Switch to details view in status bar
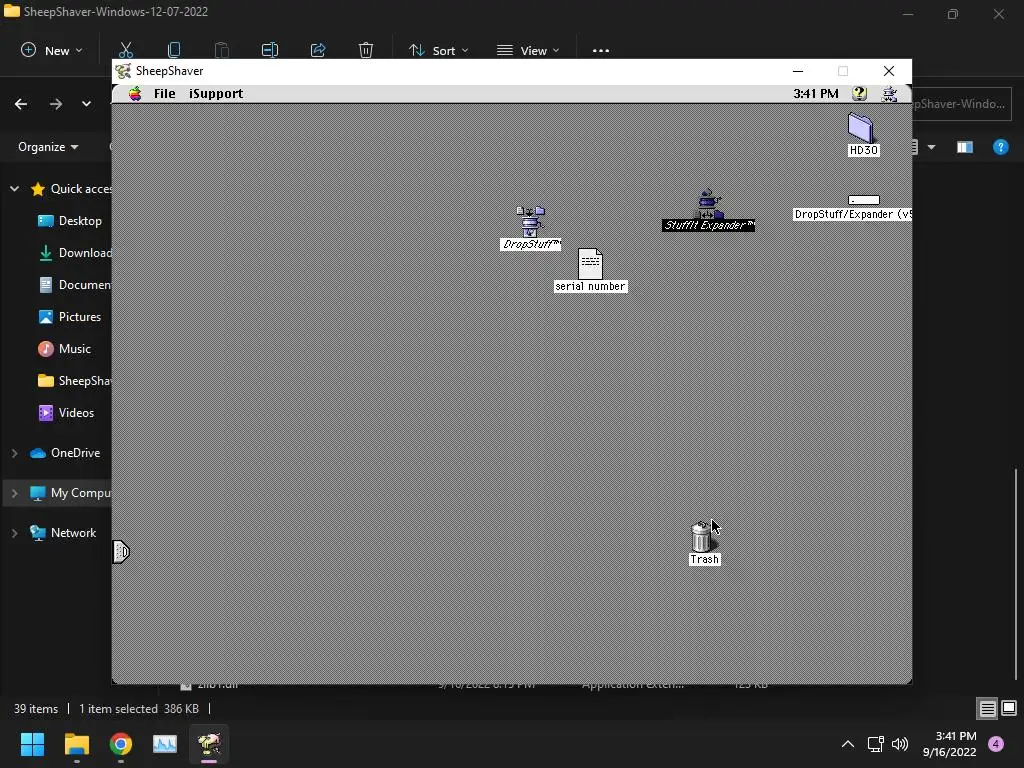This screenshot has height=768, width=1024. tap(987, 708)
